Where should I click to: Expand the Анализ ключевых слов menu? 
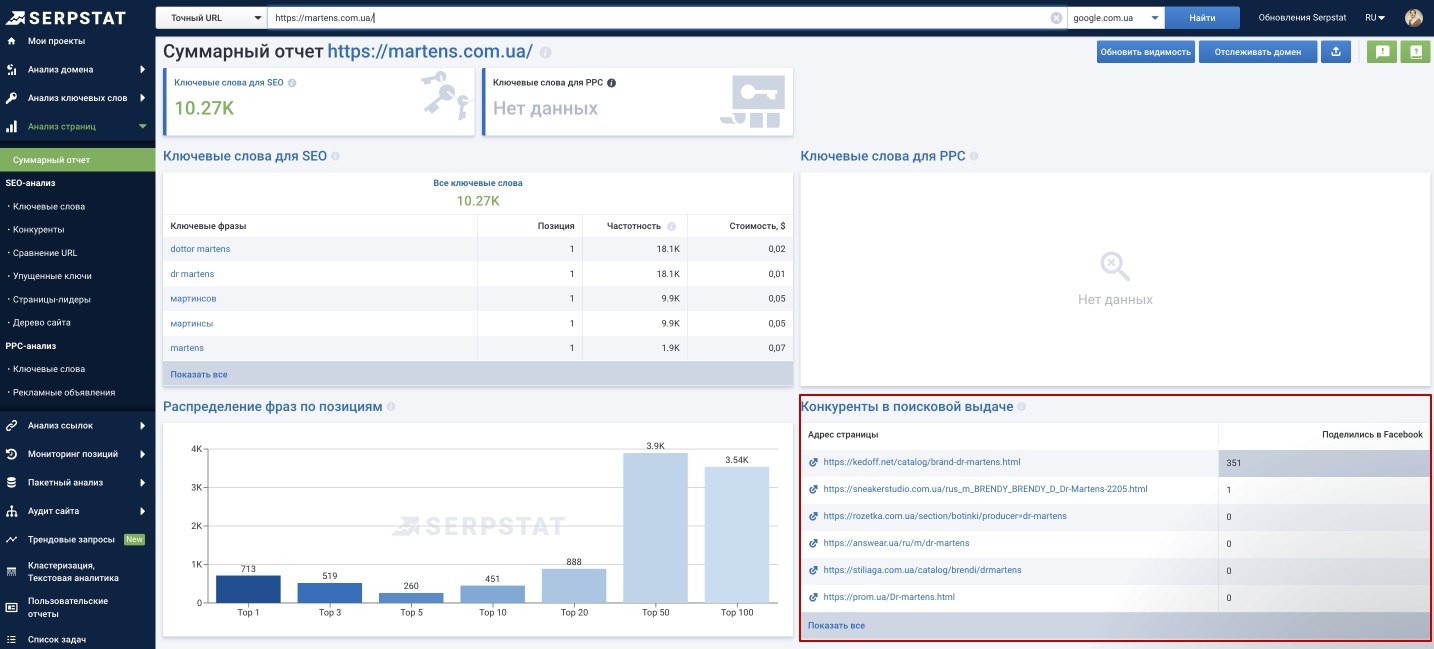(x=143, y=98)
